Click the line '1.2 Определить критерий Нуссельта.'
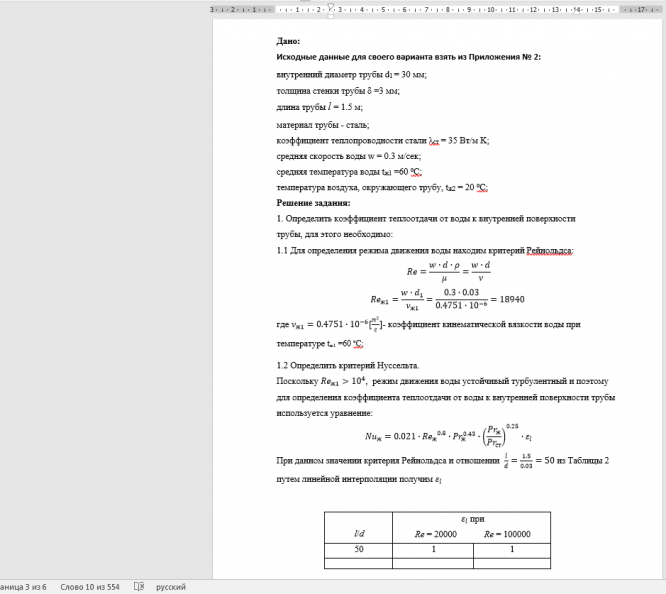The image size is (666, 594). [347, 365]
